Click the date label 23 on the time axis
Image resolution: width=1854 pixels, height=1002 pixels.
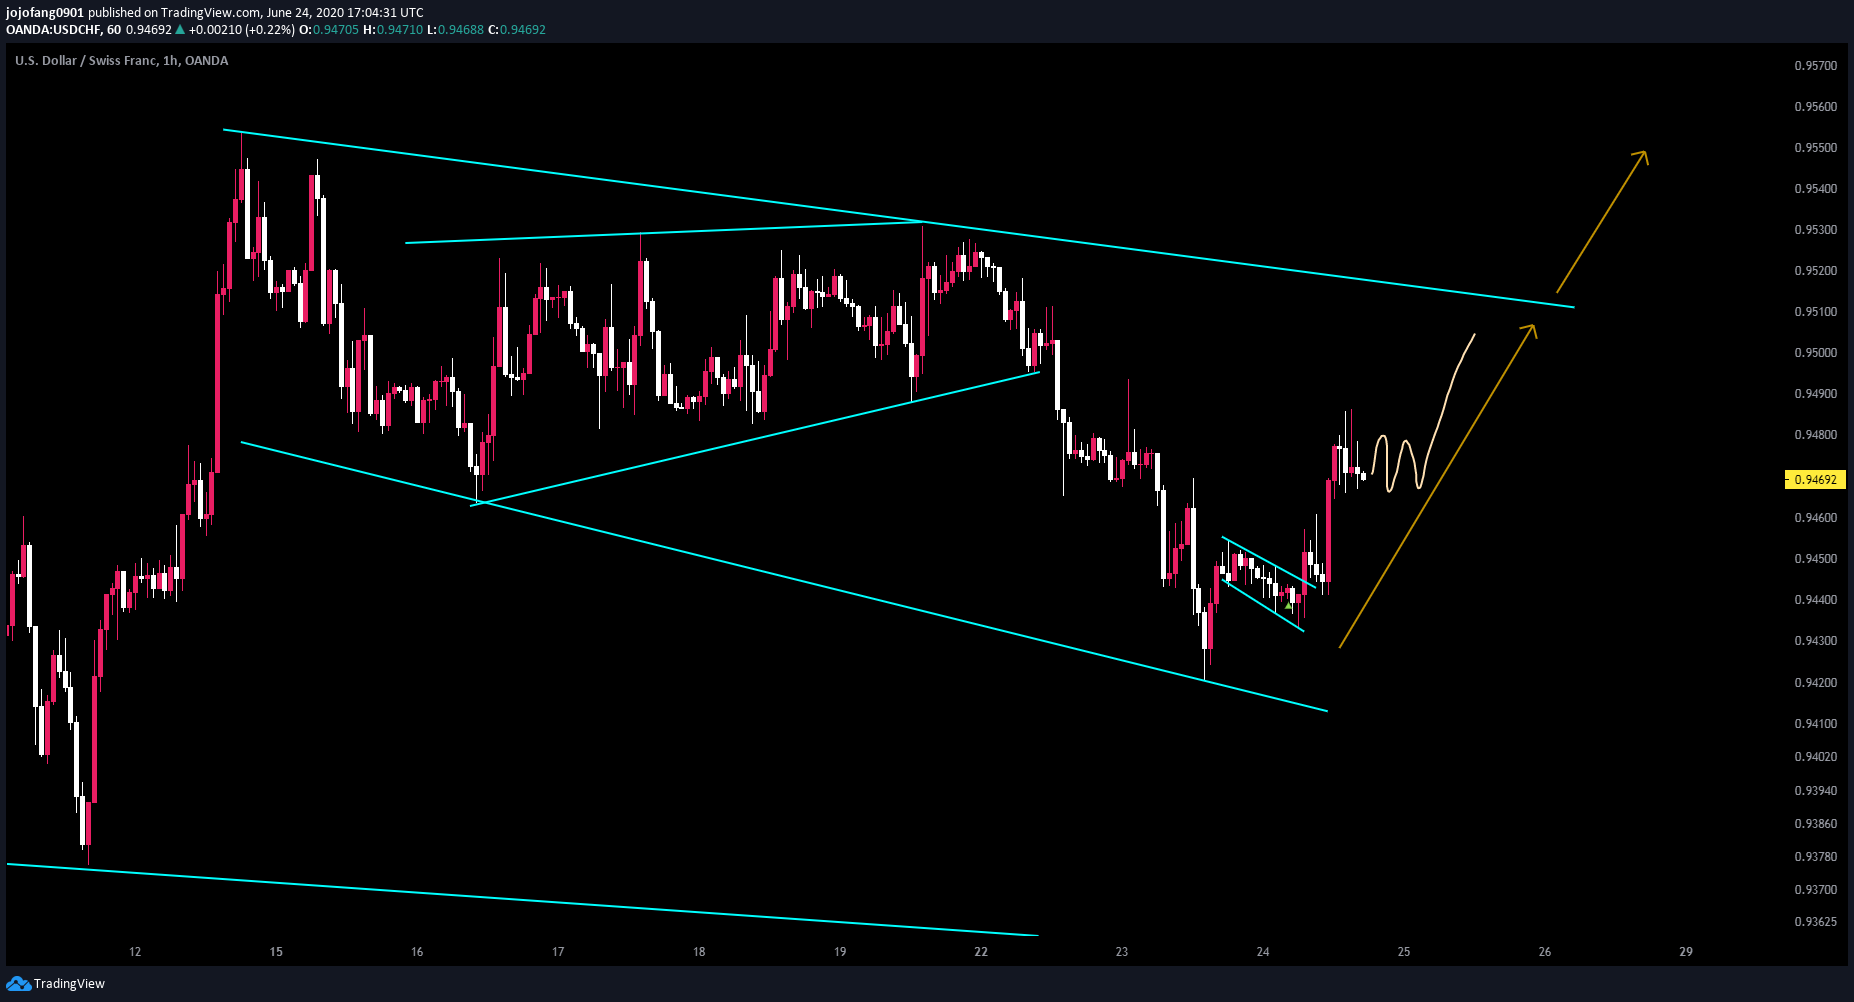1122,952
